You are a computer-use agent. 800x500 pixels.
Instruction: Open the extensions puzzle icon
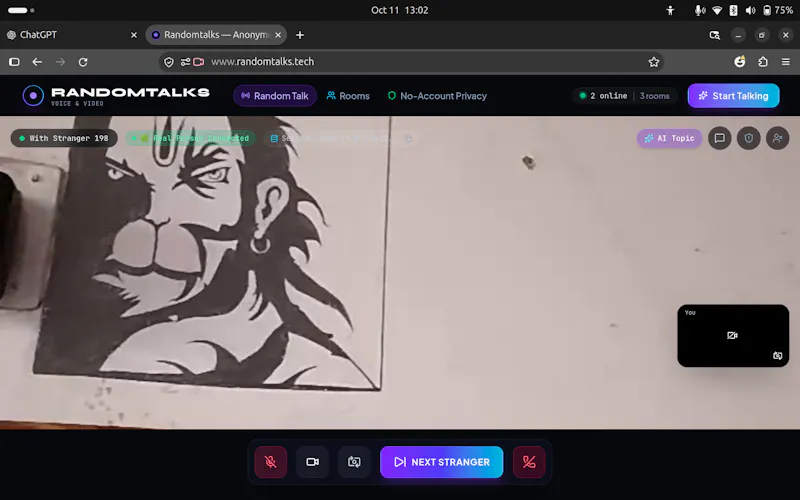point(763,62)
